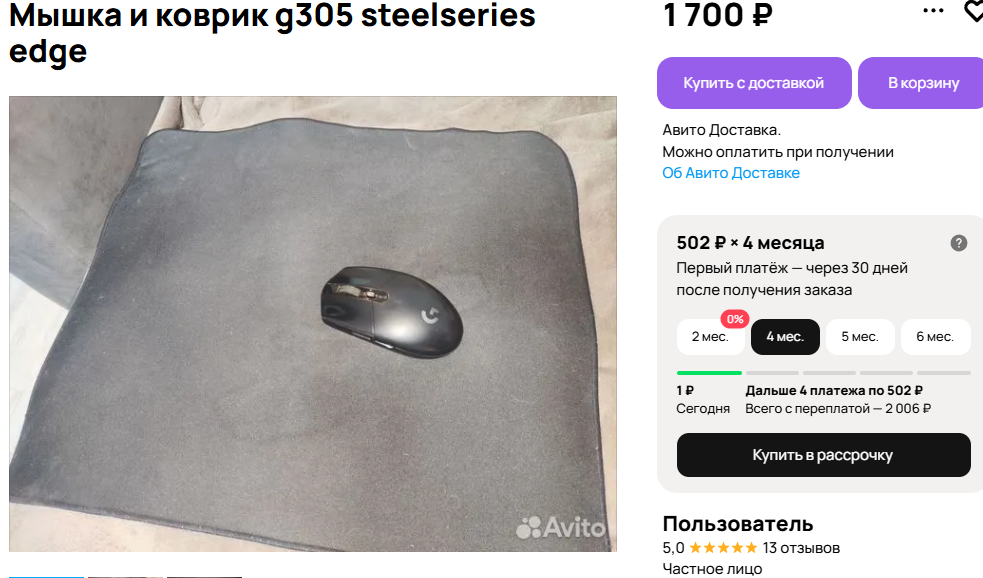The image size is (983, 578).
Task: Open the Пользователь seller profile
Action: click(x=738, y=524)
